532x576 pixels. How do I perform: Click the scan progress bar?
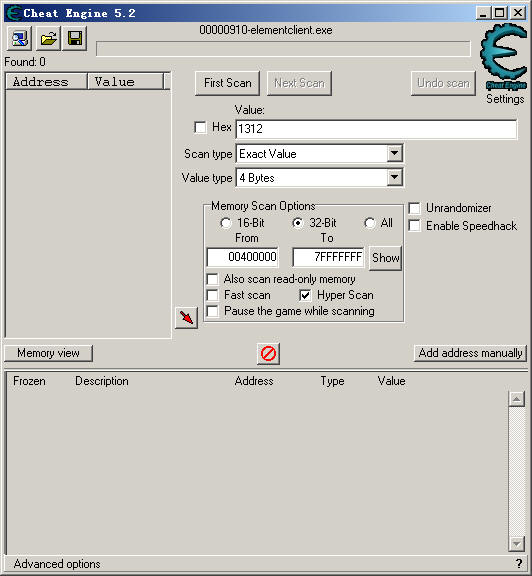click(x=283, y=49)
